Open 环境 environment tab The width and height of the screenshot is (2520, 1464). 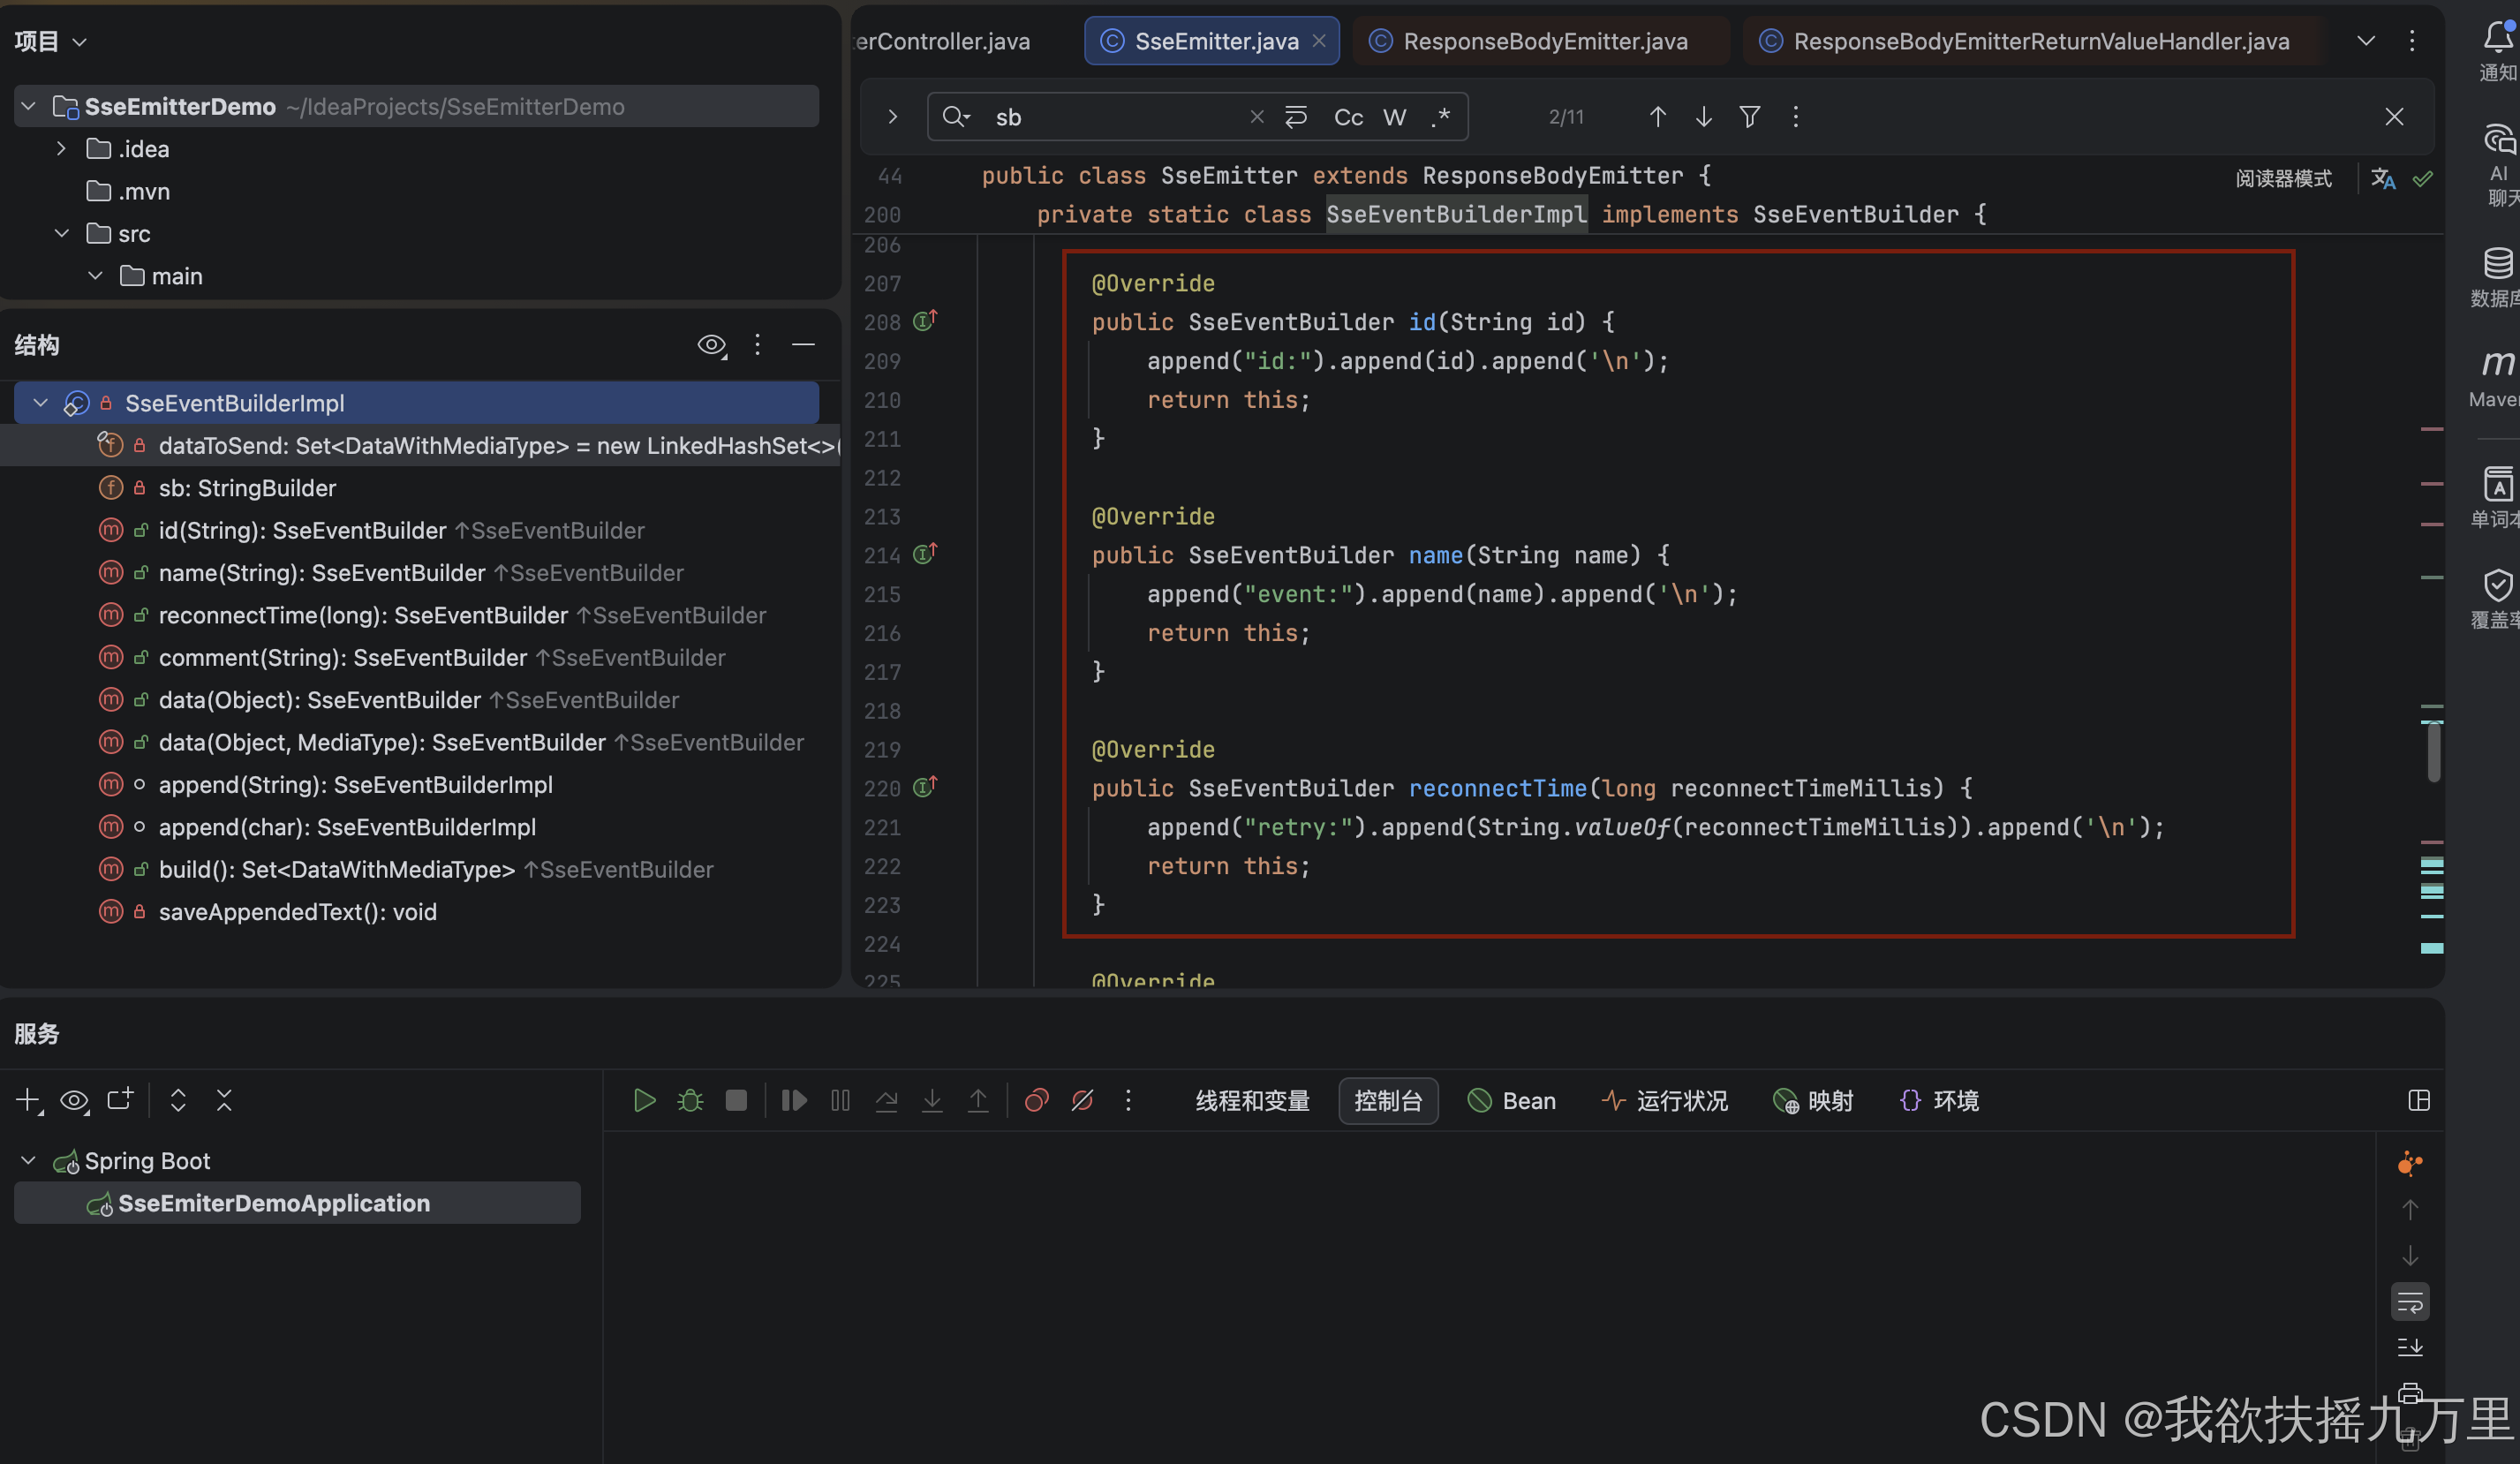click(1938, 1100)
